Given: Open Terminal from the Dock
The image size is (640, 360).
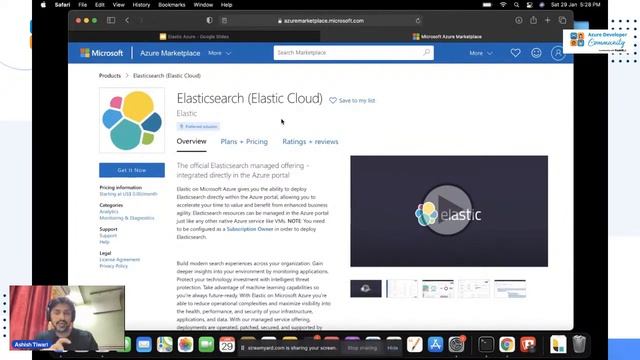Looking at the screenshot, I should pyautogui.click(x=486, y=344).
